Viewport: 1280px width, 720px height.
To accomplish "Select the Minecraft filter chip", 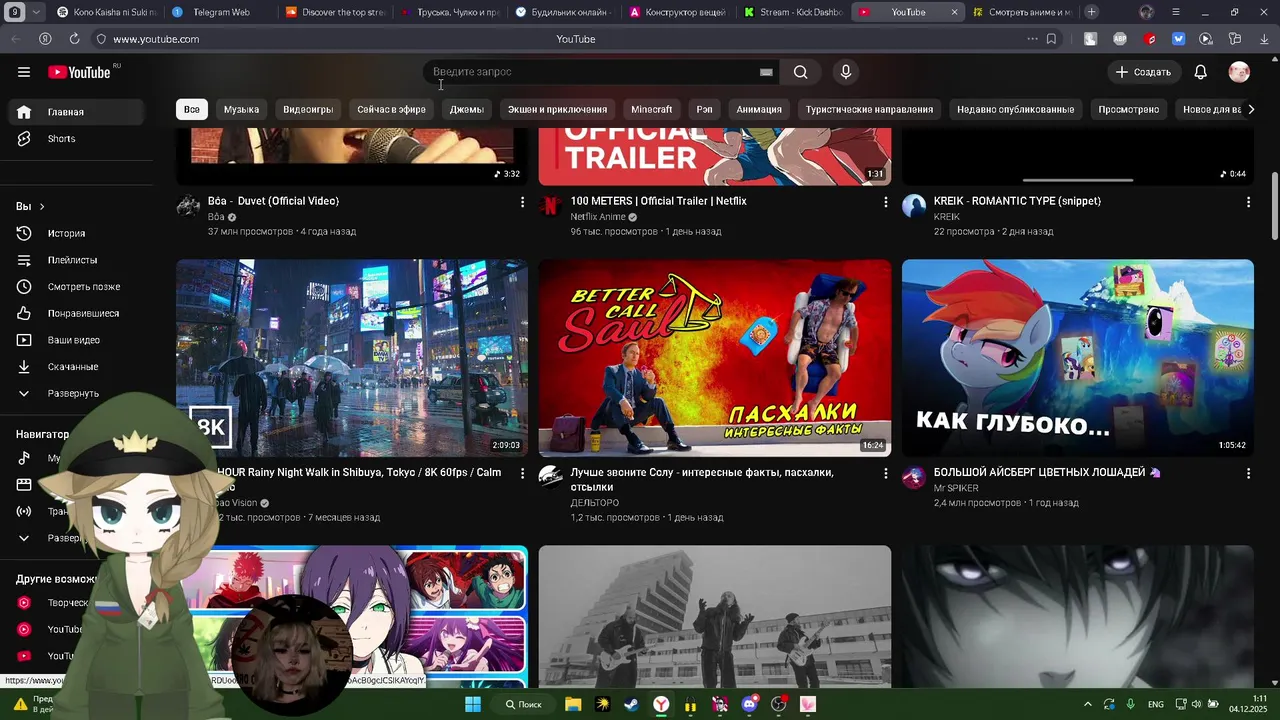I will tap(651, 109).
